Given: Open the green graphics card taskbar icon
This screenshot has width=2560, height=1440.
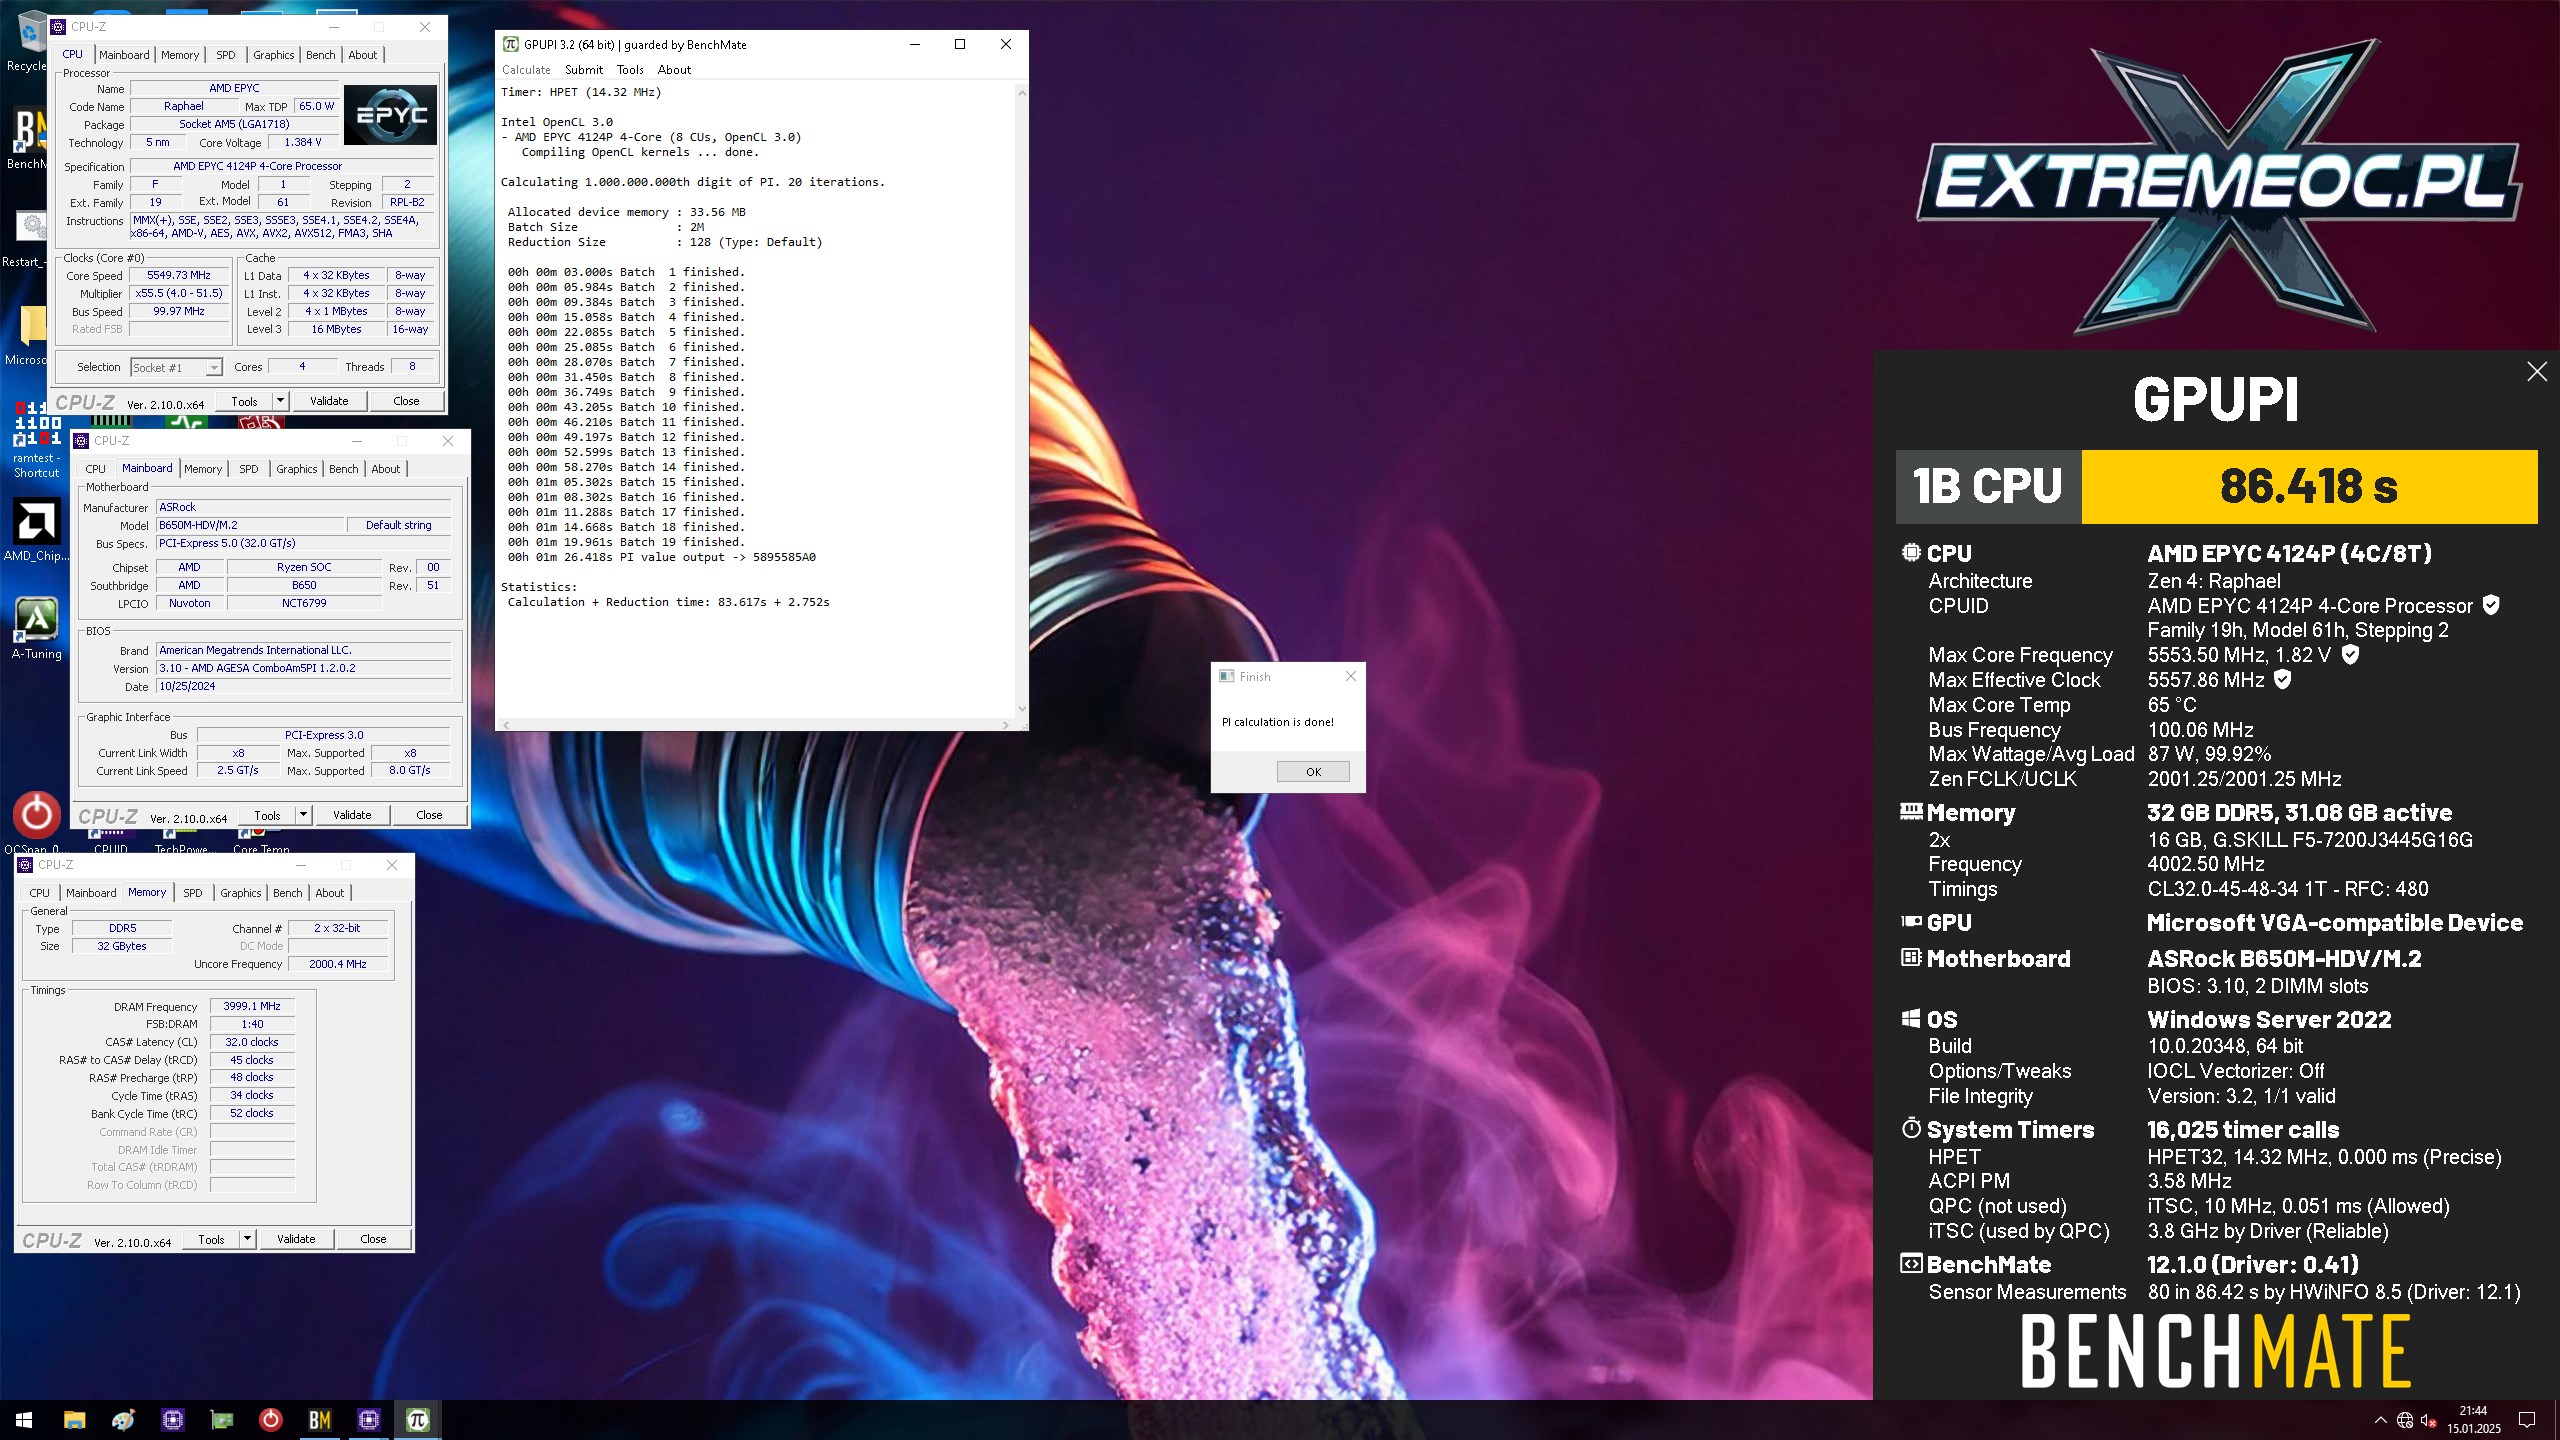Looking at the screenshot, I should click(x=221, y=1420).
